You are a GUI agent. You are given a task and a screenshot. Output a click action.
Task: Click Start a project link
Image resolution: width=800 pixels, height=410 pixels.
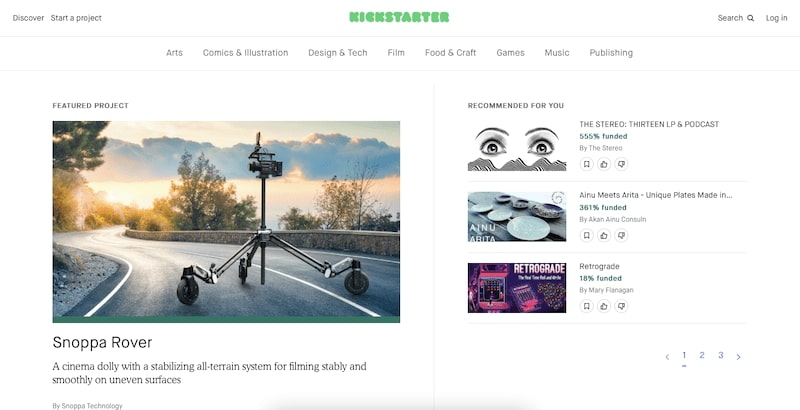[76, 18]
